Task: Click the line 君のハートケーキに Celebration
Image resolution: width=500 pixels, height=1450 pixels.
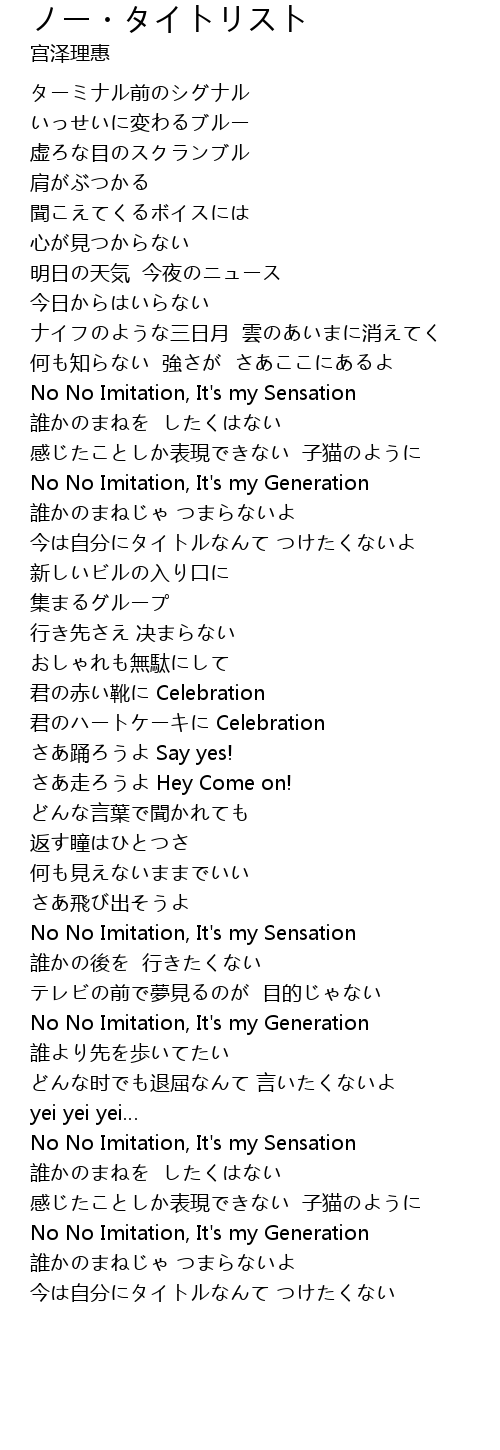Action: click(x=178, y=723)
